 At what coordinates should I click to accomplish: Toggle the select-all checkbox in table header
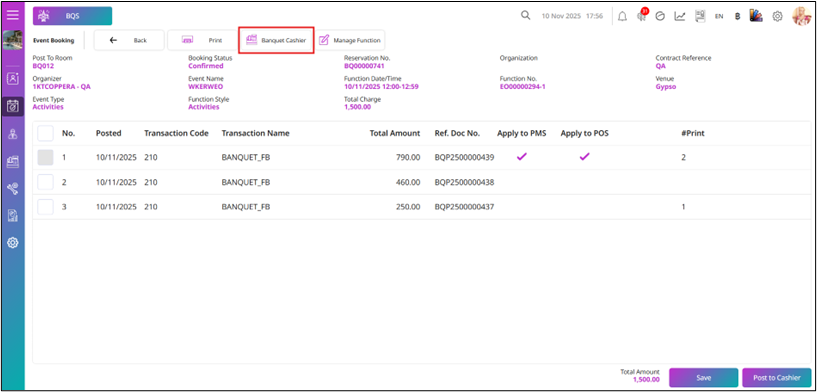(x=45, y=133)
